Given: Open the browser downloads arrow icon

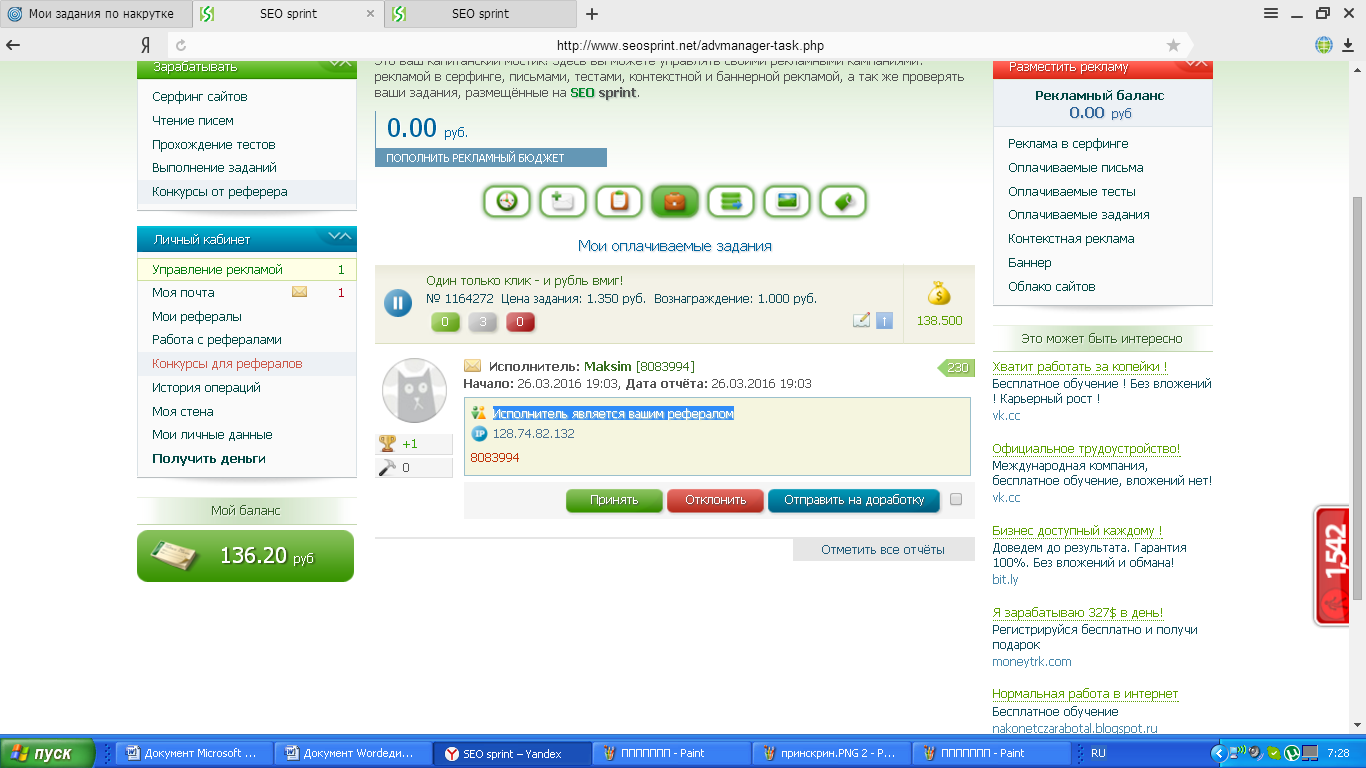Looking at the screenshot, I should pyautogui.click(x=1349, y=45).
